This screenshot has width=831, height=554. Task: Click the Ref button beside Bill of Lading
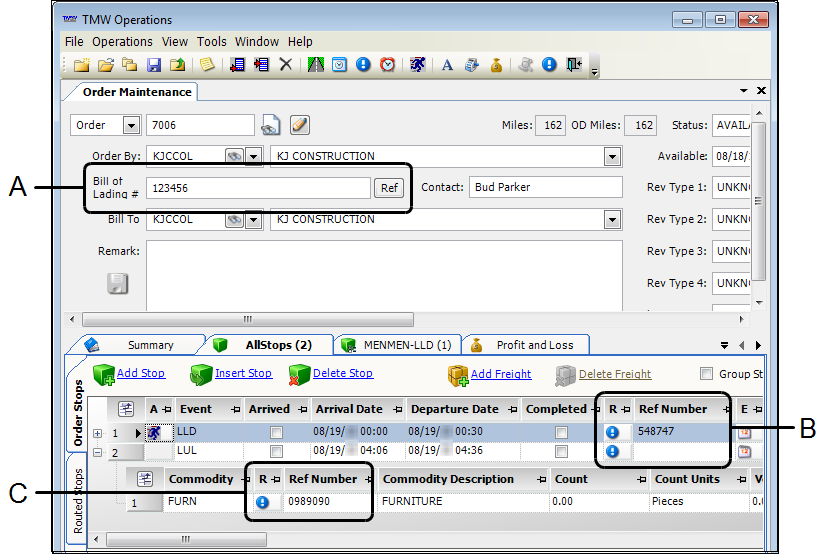(389, 188)
